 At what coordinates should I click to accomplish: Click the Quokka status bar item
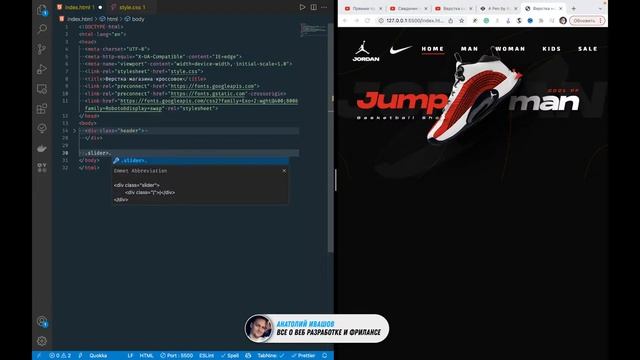[98, 356]
